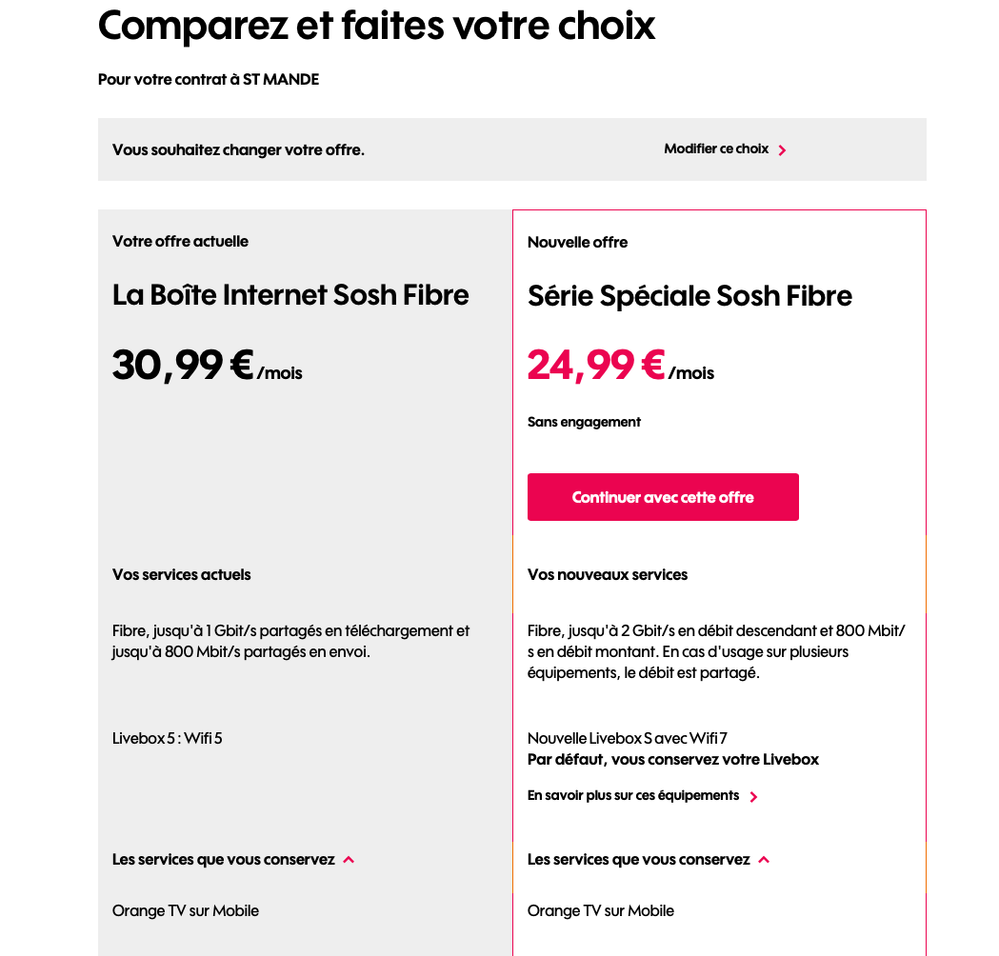This screenshot has height=956, width=999.
Task: Click the Vos services actuels heading
Action: coord(181,574)
